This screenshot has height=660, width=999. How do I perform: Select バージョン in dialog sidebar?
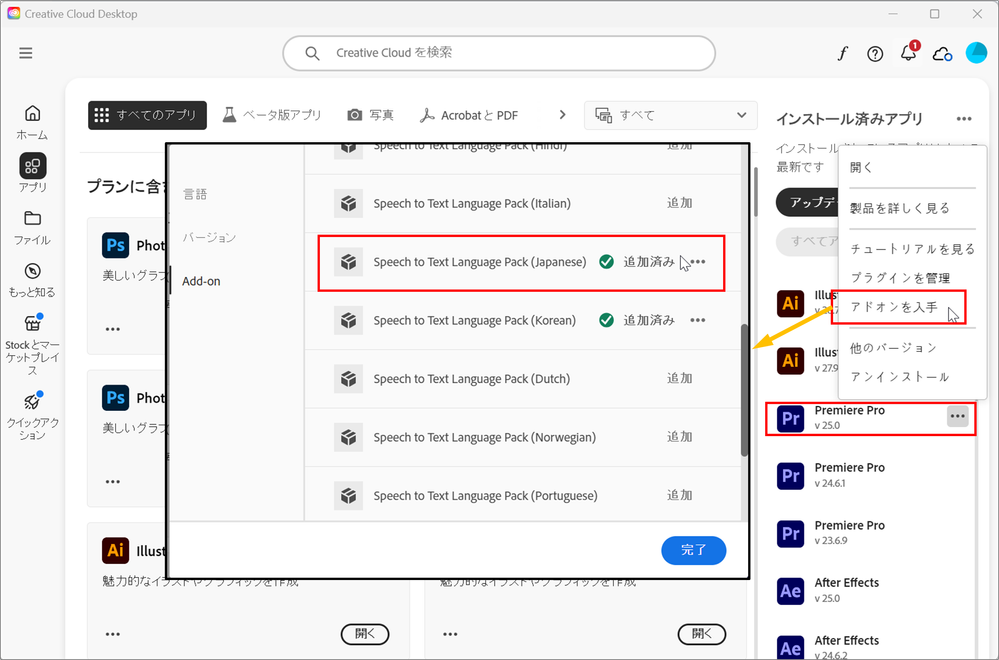coord(209,238)
